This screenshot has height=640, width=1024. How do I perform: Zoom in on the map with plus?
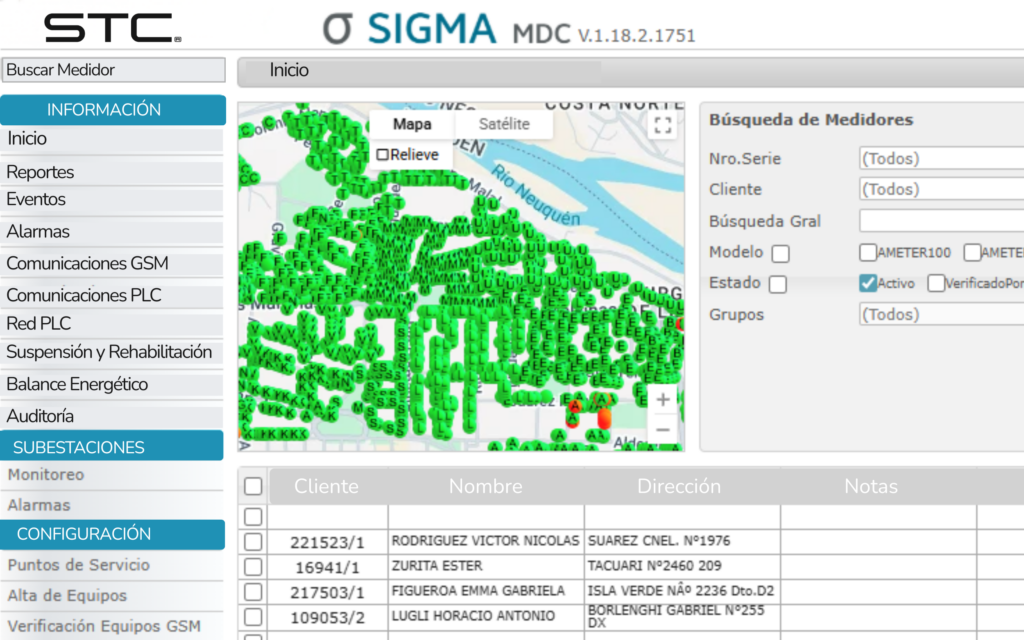(662, 399)
